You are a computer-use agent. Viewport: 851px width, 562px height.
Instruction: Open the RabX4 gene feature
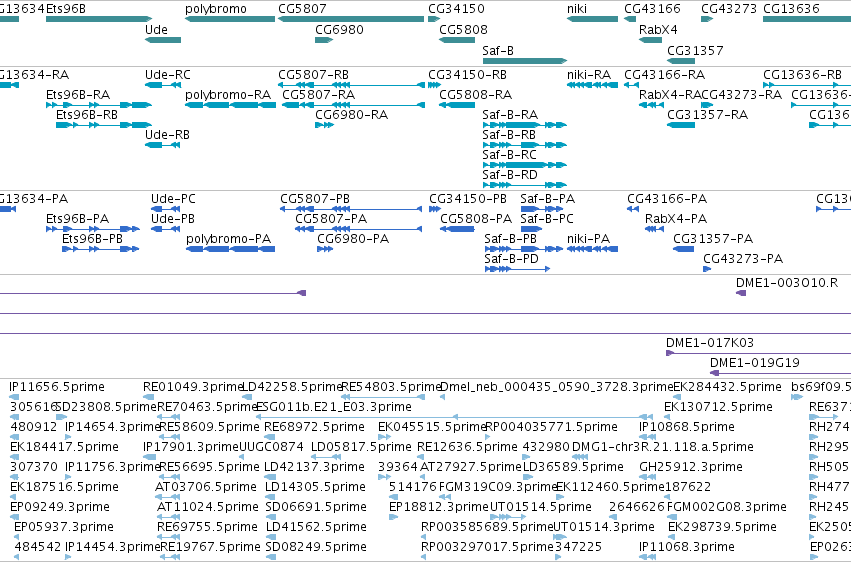click(x=650, y=40)
